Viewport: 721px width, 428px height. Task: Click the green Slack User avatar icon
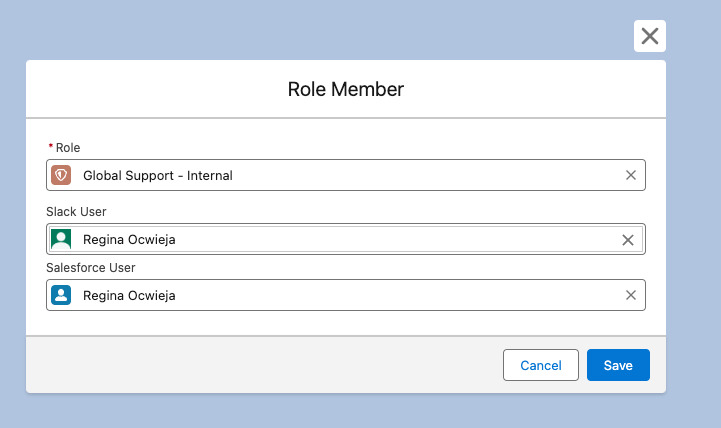61,239
